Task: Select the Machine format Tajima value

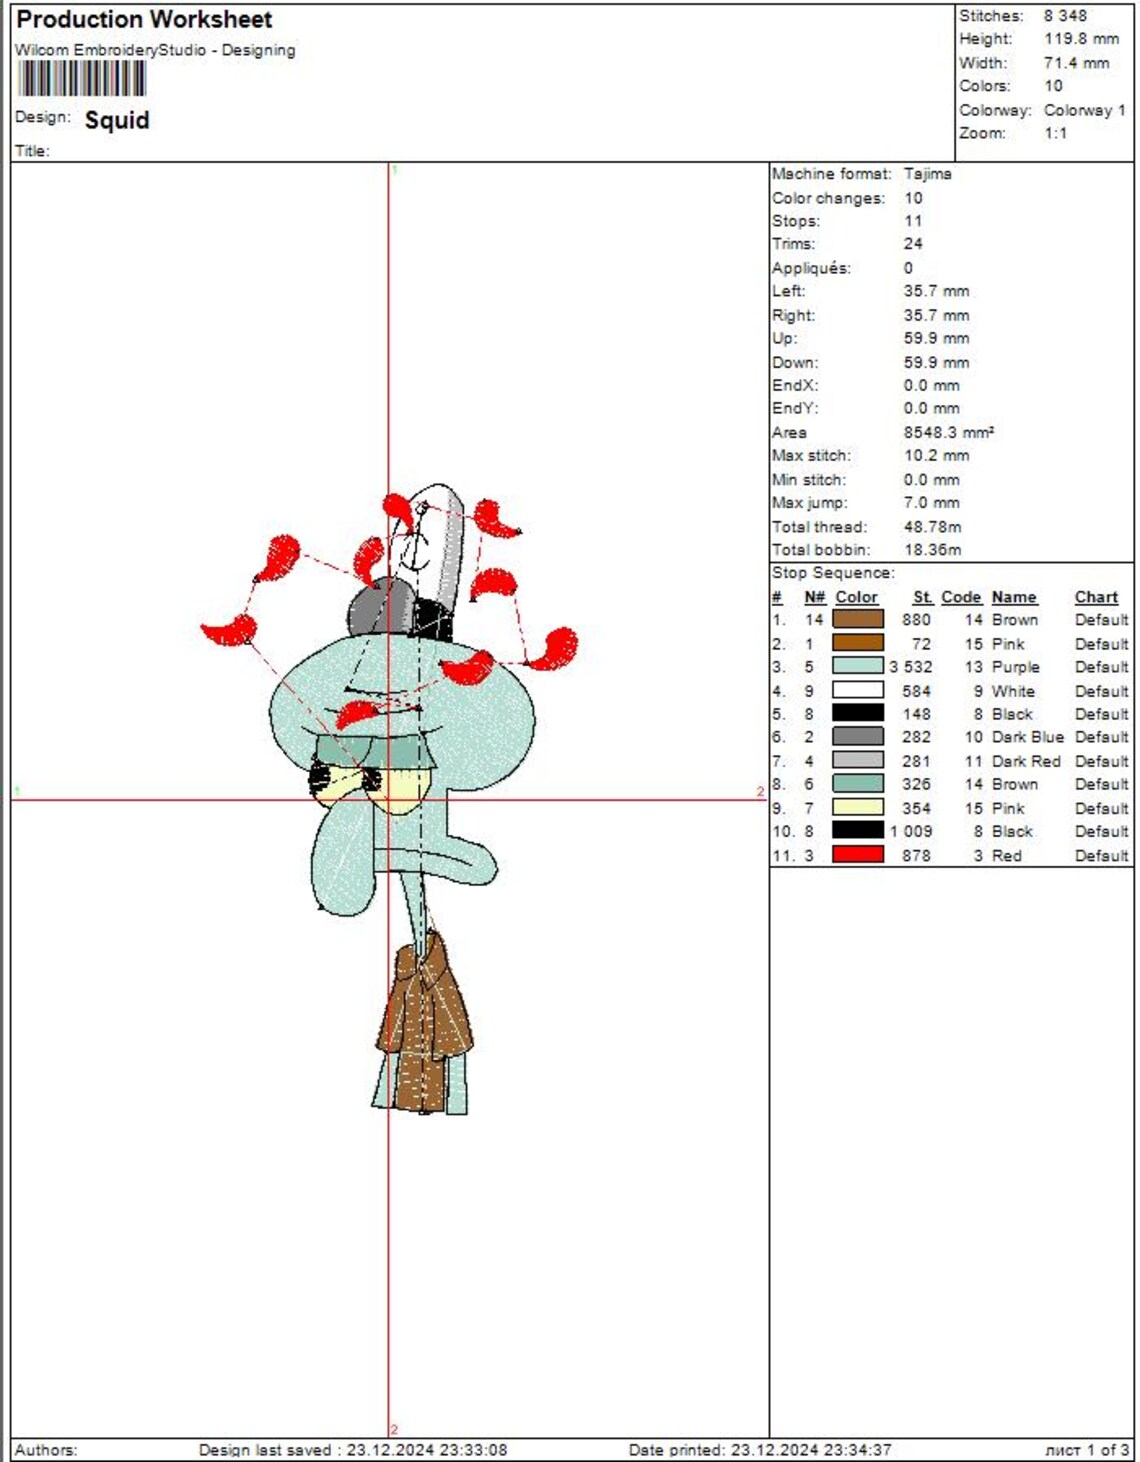Action: point(926,172)
